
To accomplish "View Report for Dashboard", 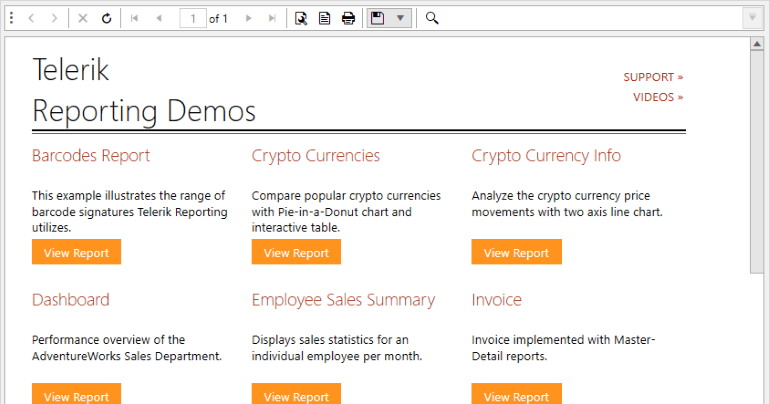I will pyautogui.click(x=76, y=394).
